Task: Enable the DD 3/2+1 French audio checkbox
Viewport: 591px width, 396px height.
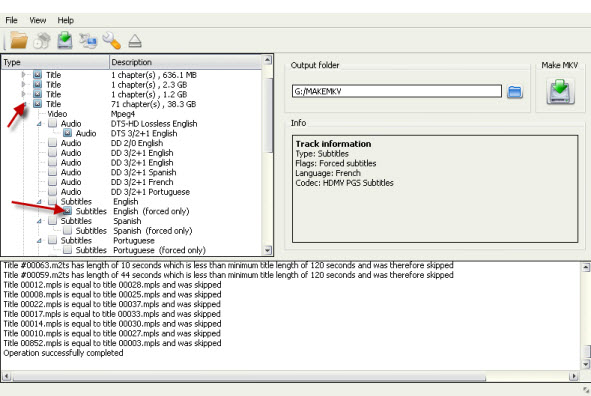Action: click(x=52, y=182)
